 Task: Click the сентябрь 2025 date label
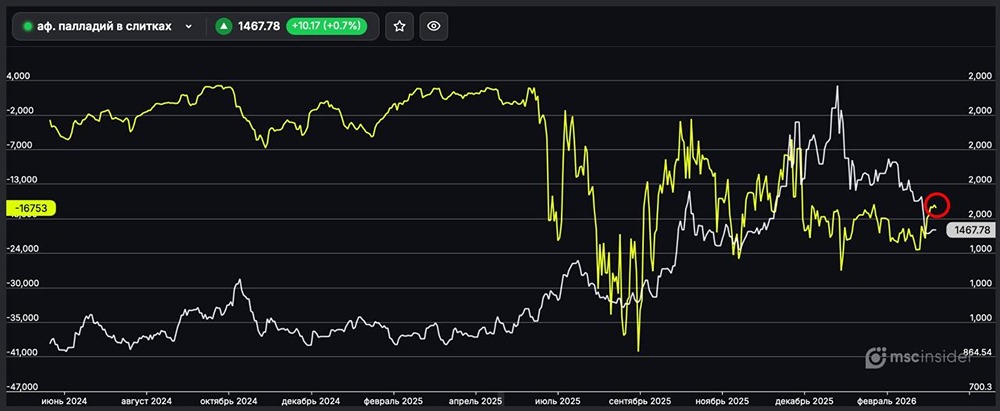tap(640, 401)
